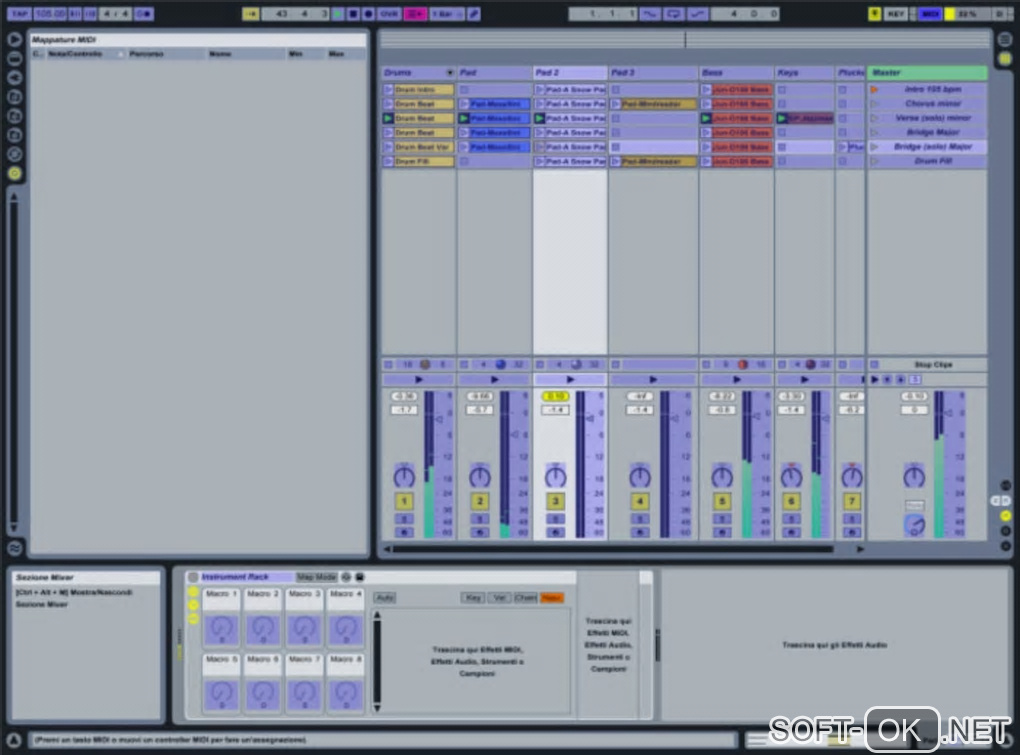Viewport: 1020px width, 755px height.
Task: Toggle the yellow Mixer section visibility icon
Action: click(1005, 516)
